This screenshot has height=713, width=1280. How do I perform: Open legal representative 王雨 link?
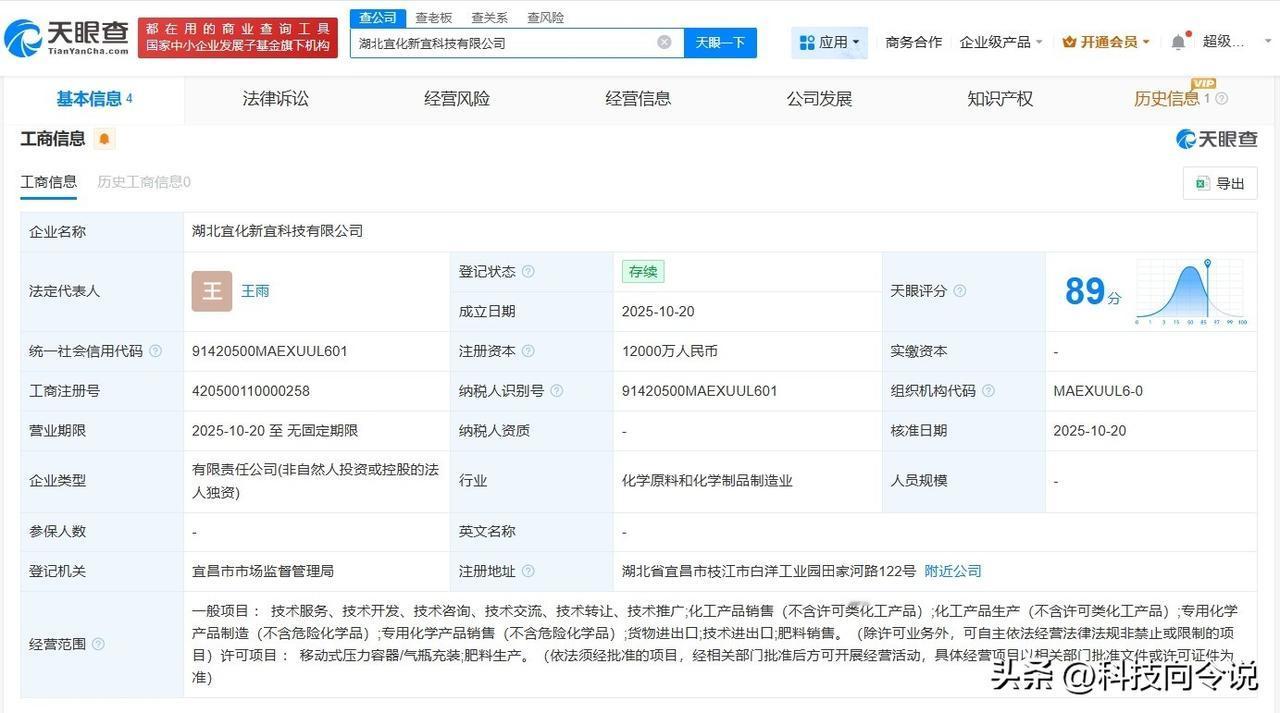(255, 291)
